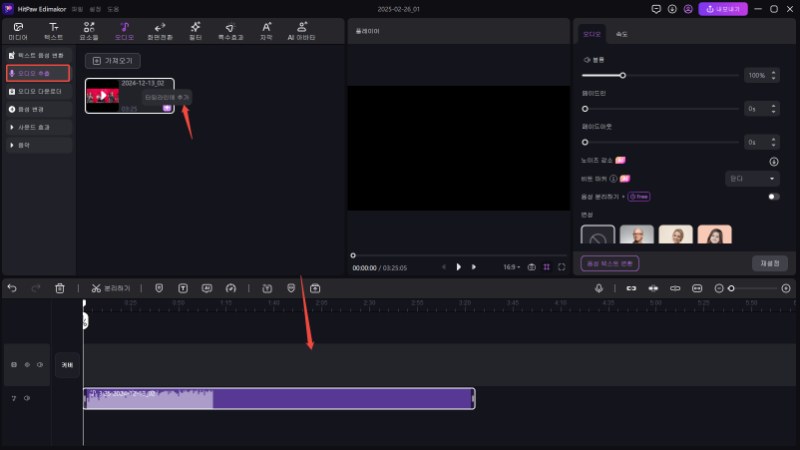Click the undo arrow in timeline toolbar
Screen dimensions: 800x450
click(12, 288)
